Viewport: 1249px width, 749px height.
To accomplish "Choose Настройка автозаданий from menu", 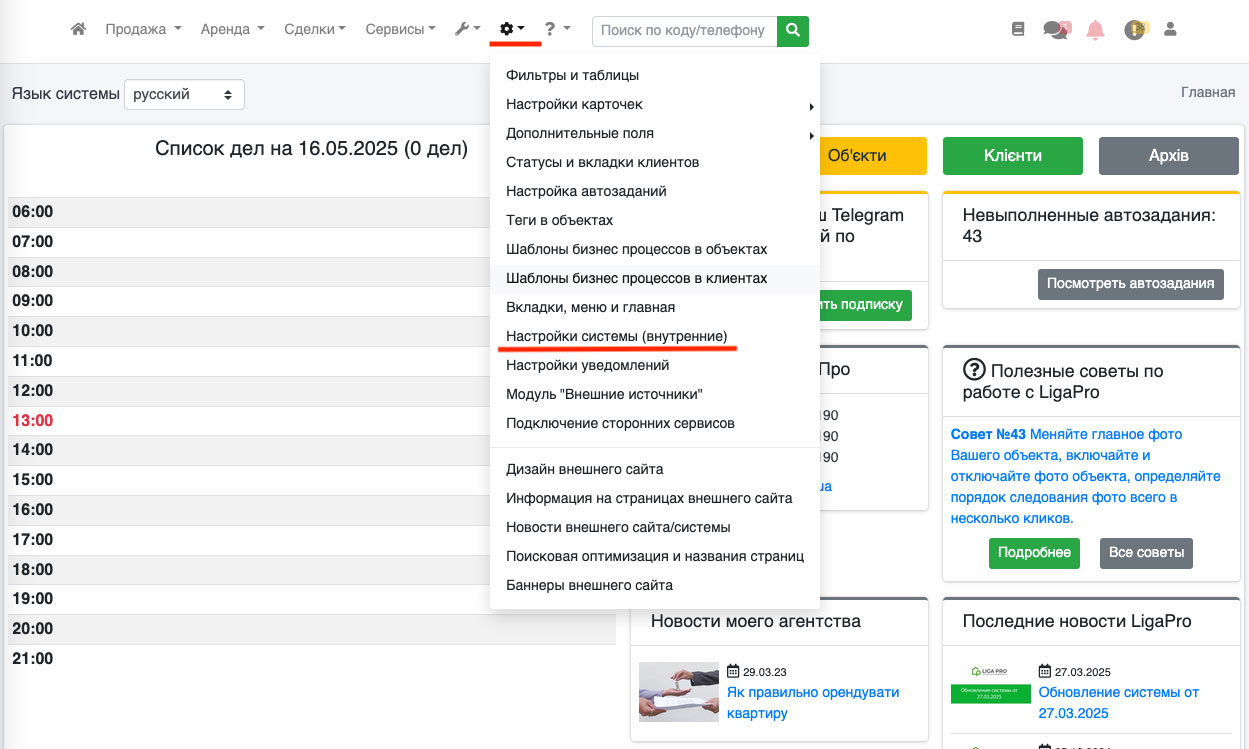I will tap(586, 191).
